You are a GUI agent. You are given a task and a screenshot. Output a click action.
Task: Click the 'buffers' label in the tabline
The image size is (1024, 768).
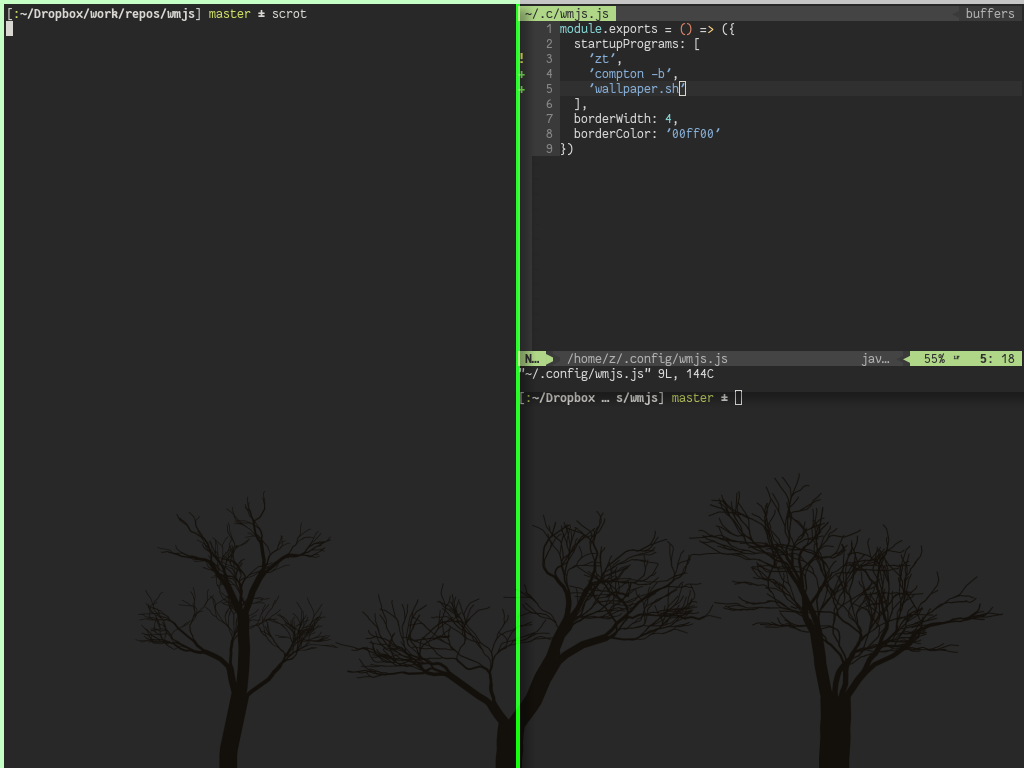[x=989, y=14]
